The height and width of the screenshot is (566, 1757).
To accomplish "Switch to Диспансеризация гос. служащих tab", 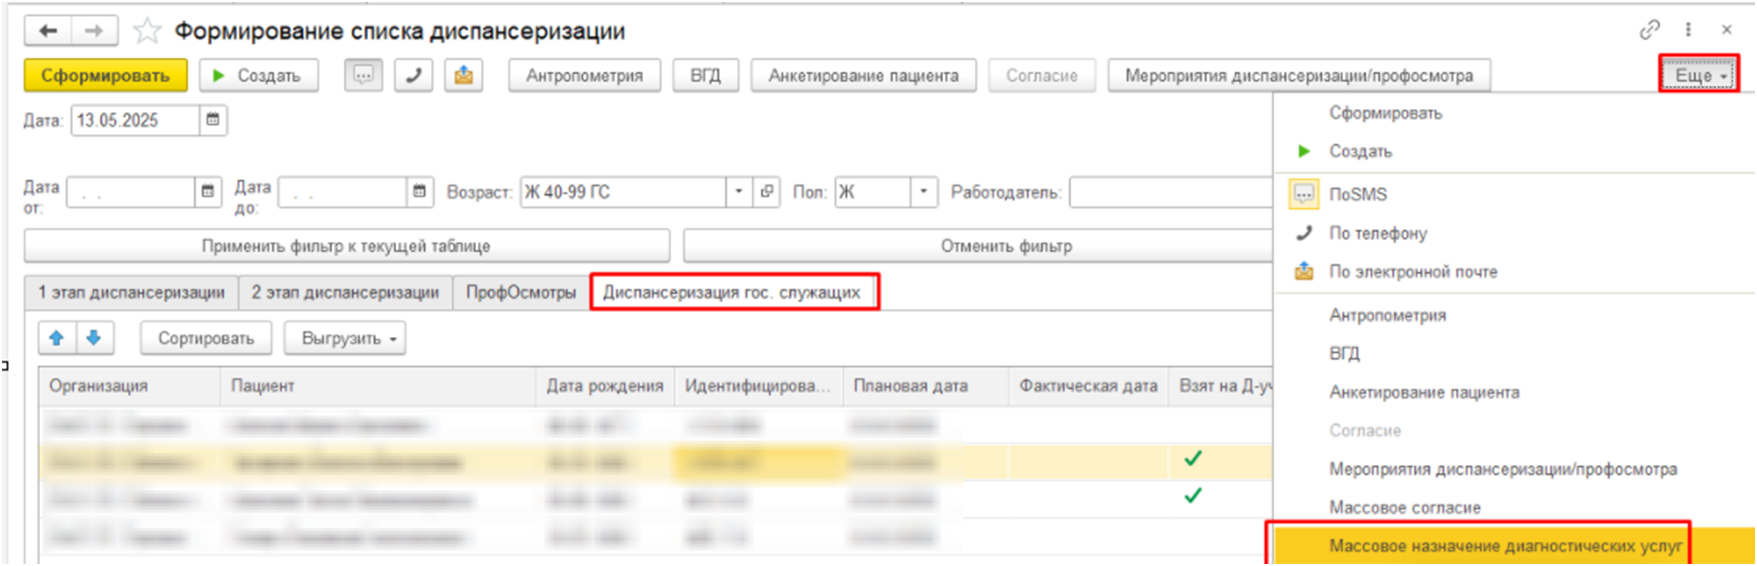I will click(x=731, y=292).
